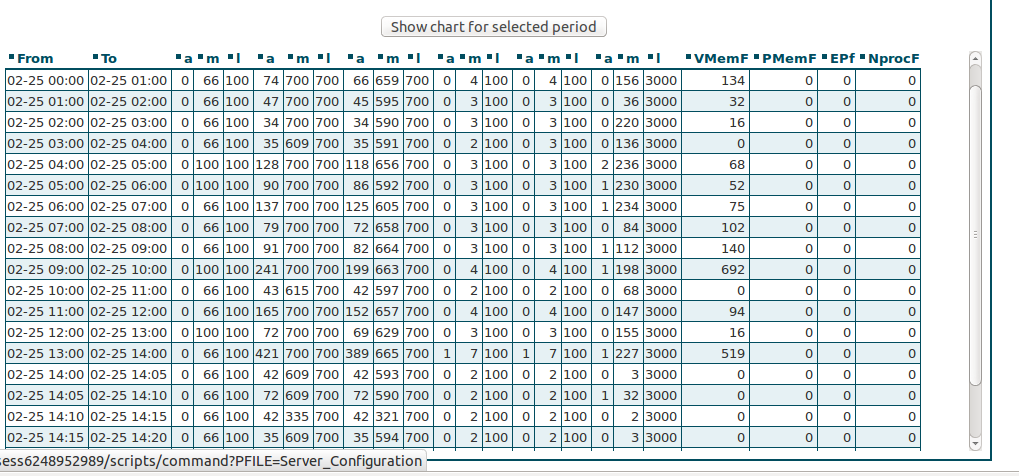
Task: Click the 02-25 01:00 To cell in first row
Action: [x=129, y=81]
